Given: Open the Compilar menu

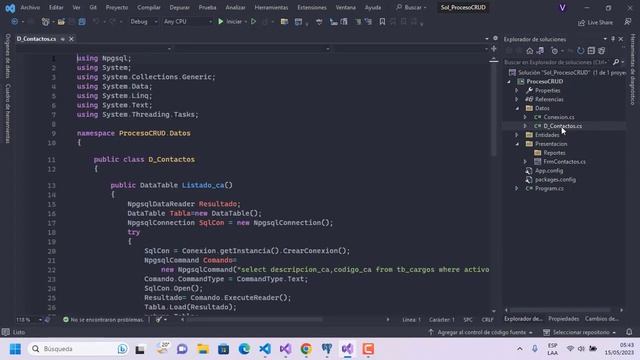Looking at the screenshot, I should point(149,7).
